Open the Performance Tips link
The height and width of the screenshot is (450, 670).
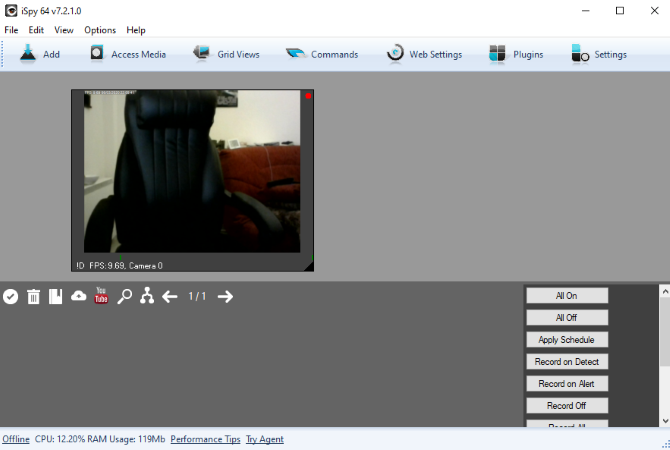point(205,439)
